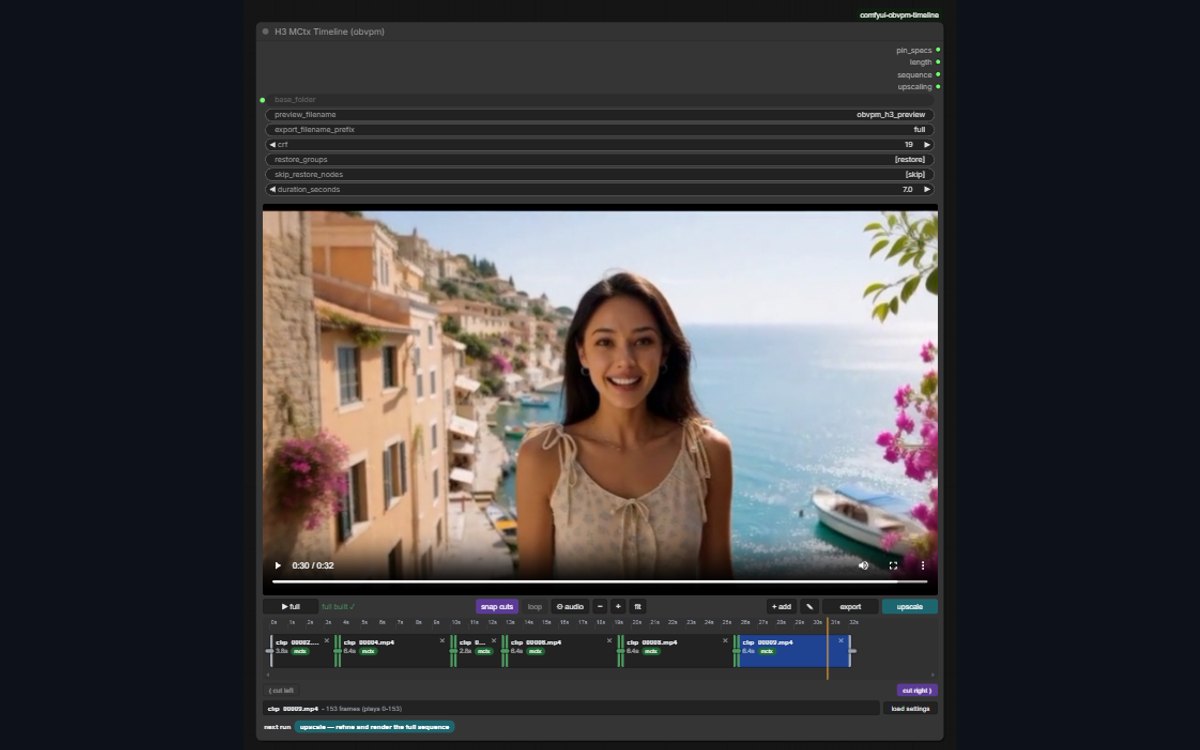Click the 20s mark on timeline ruler
This screenshot has height=750, width=1200.
click(637, 622)
